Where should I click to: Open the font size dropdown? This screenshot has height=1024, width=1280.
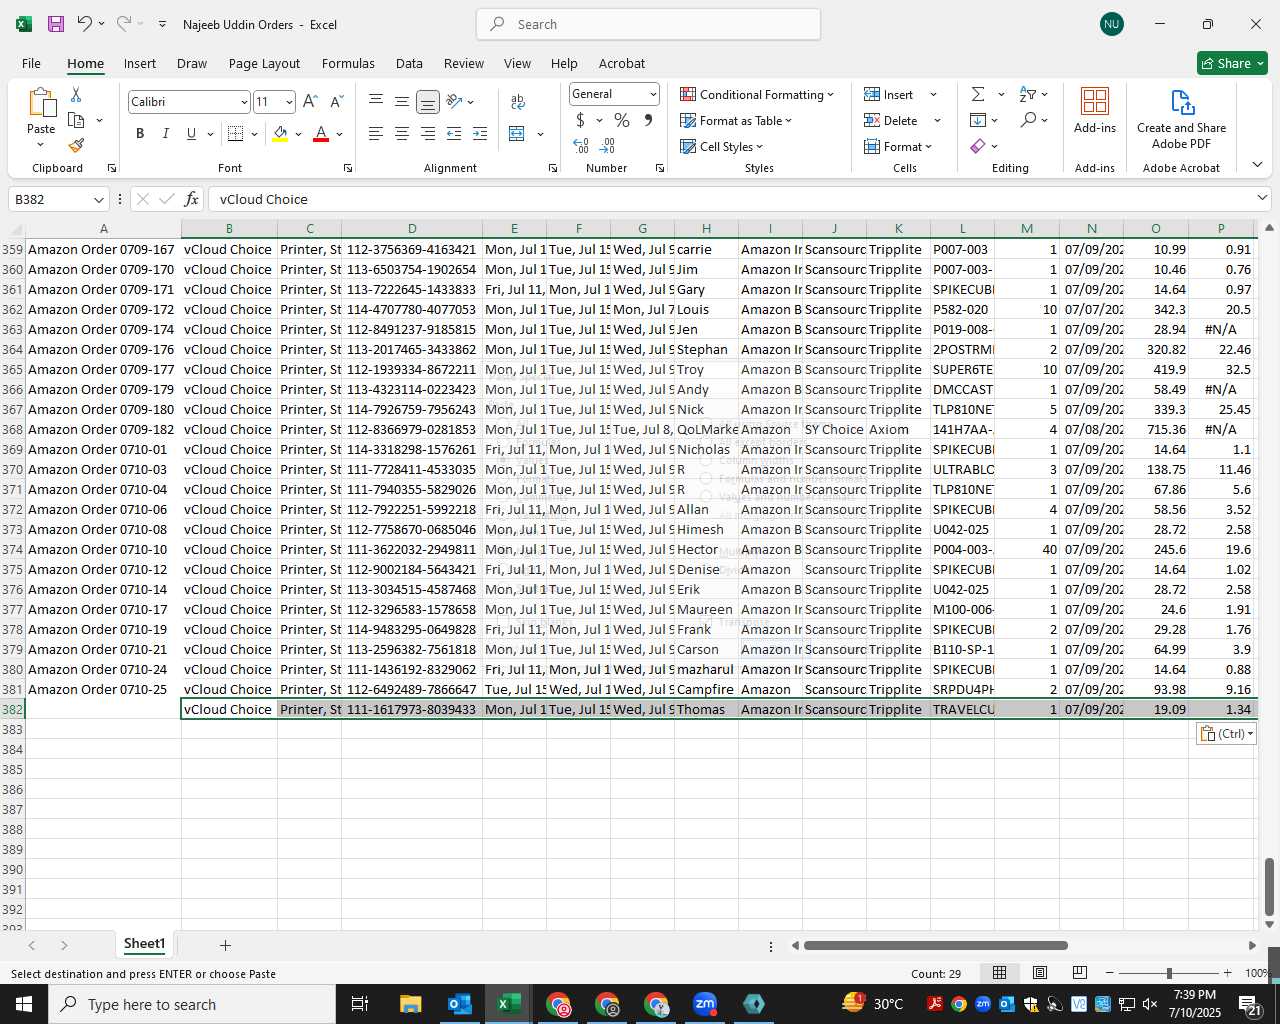[x=289, y=102]
